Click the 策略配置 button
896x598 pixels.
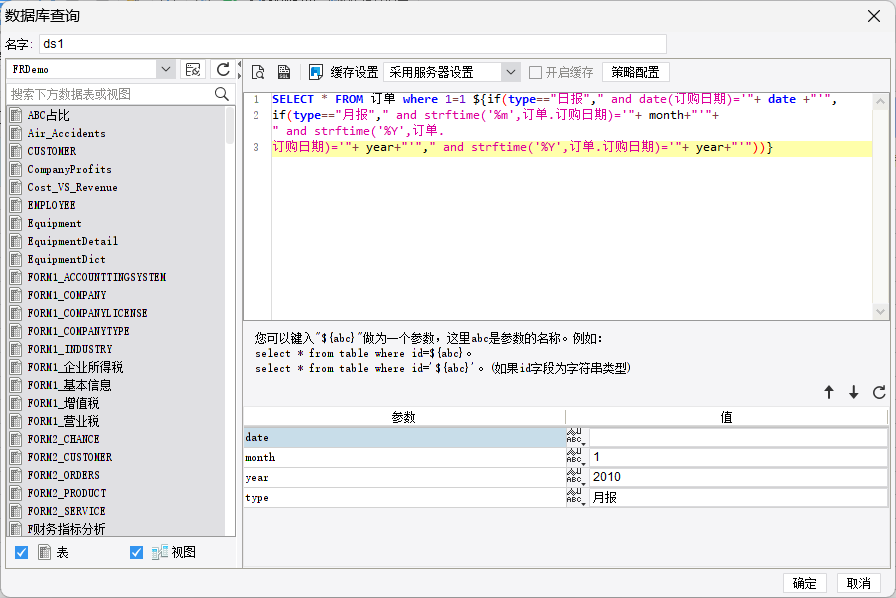(x=635, y=73)
